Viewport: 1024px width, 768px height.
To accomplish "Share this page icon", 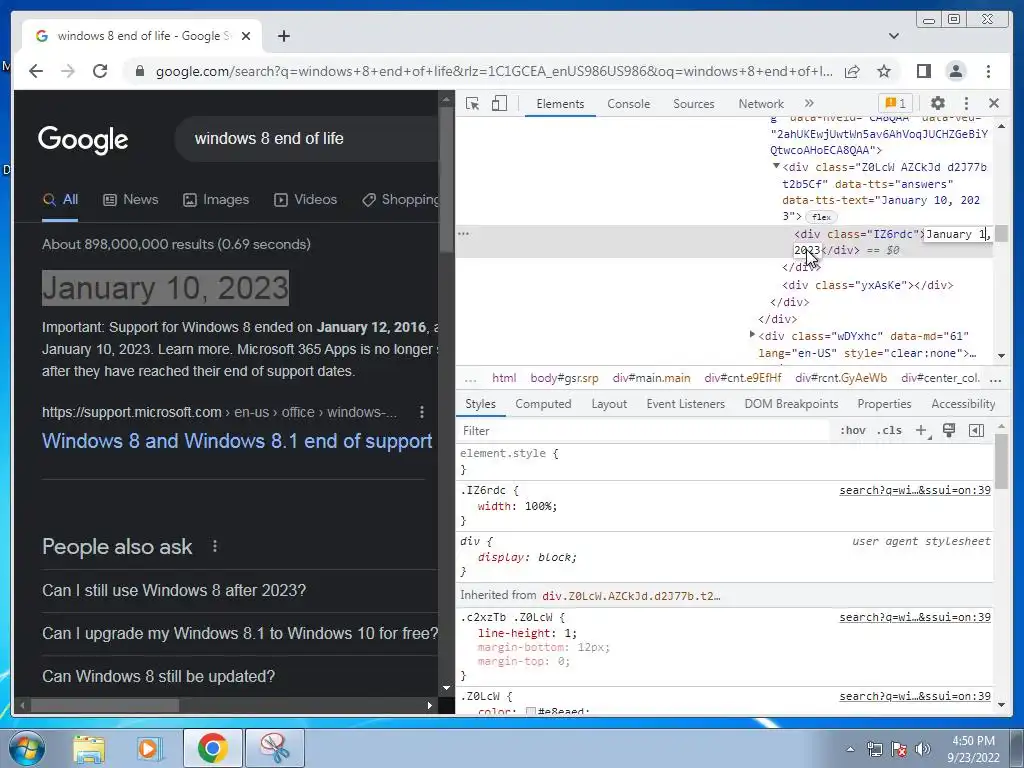I will pyautogui.click(x=852, y=71).
